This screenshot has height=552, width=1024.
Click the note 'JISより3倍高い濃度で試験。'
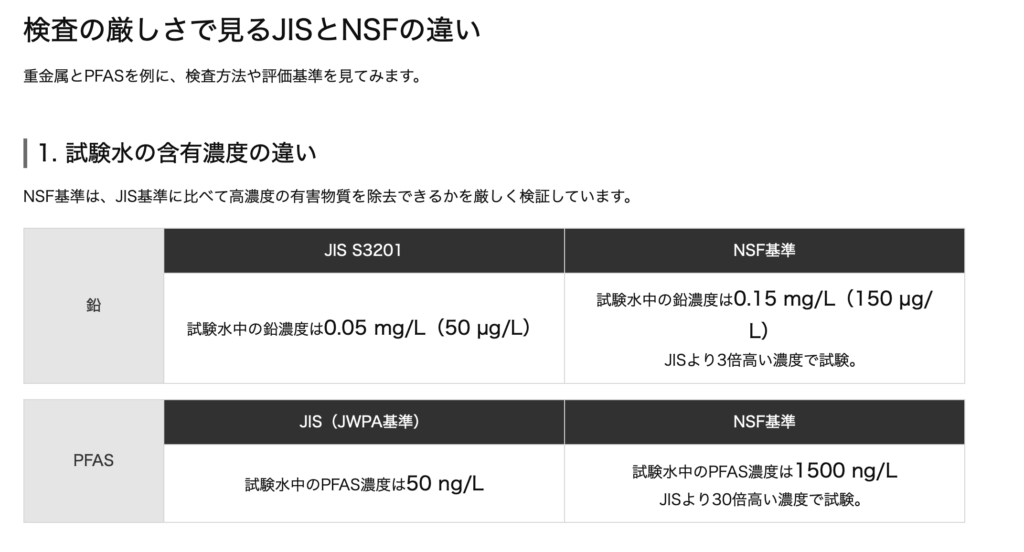(x=763, y=360)
